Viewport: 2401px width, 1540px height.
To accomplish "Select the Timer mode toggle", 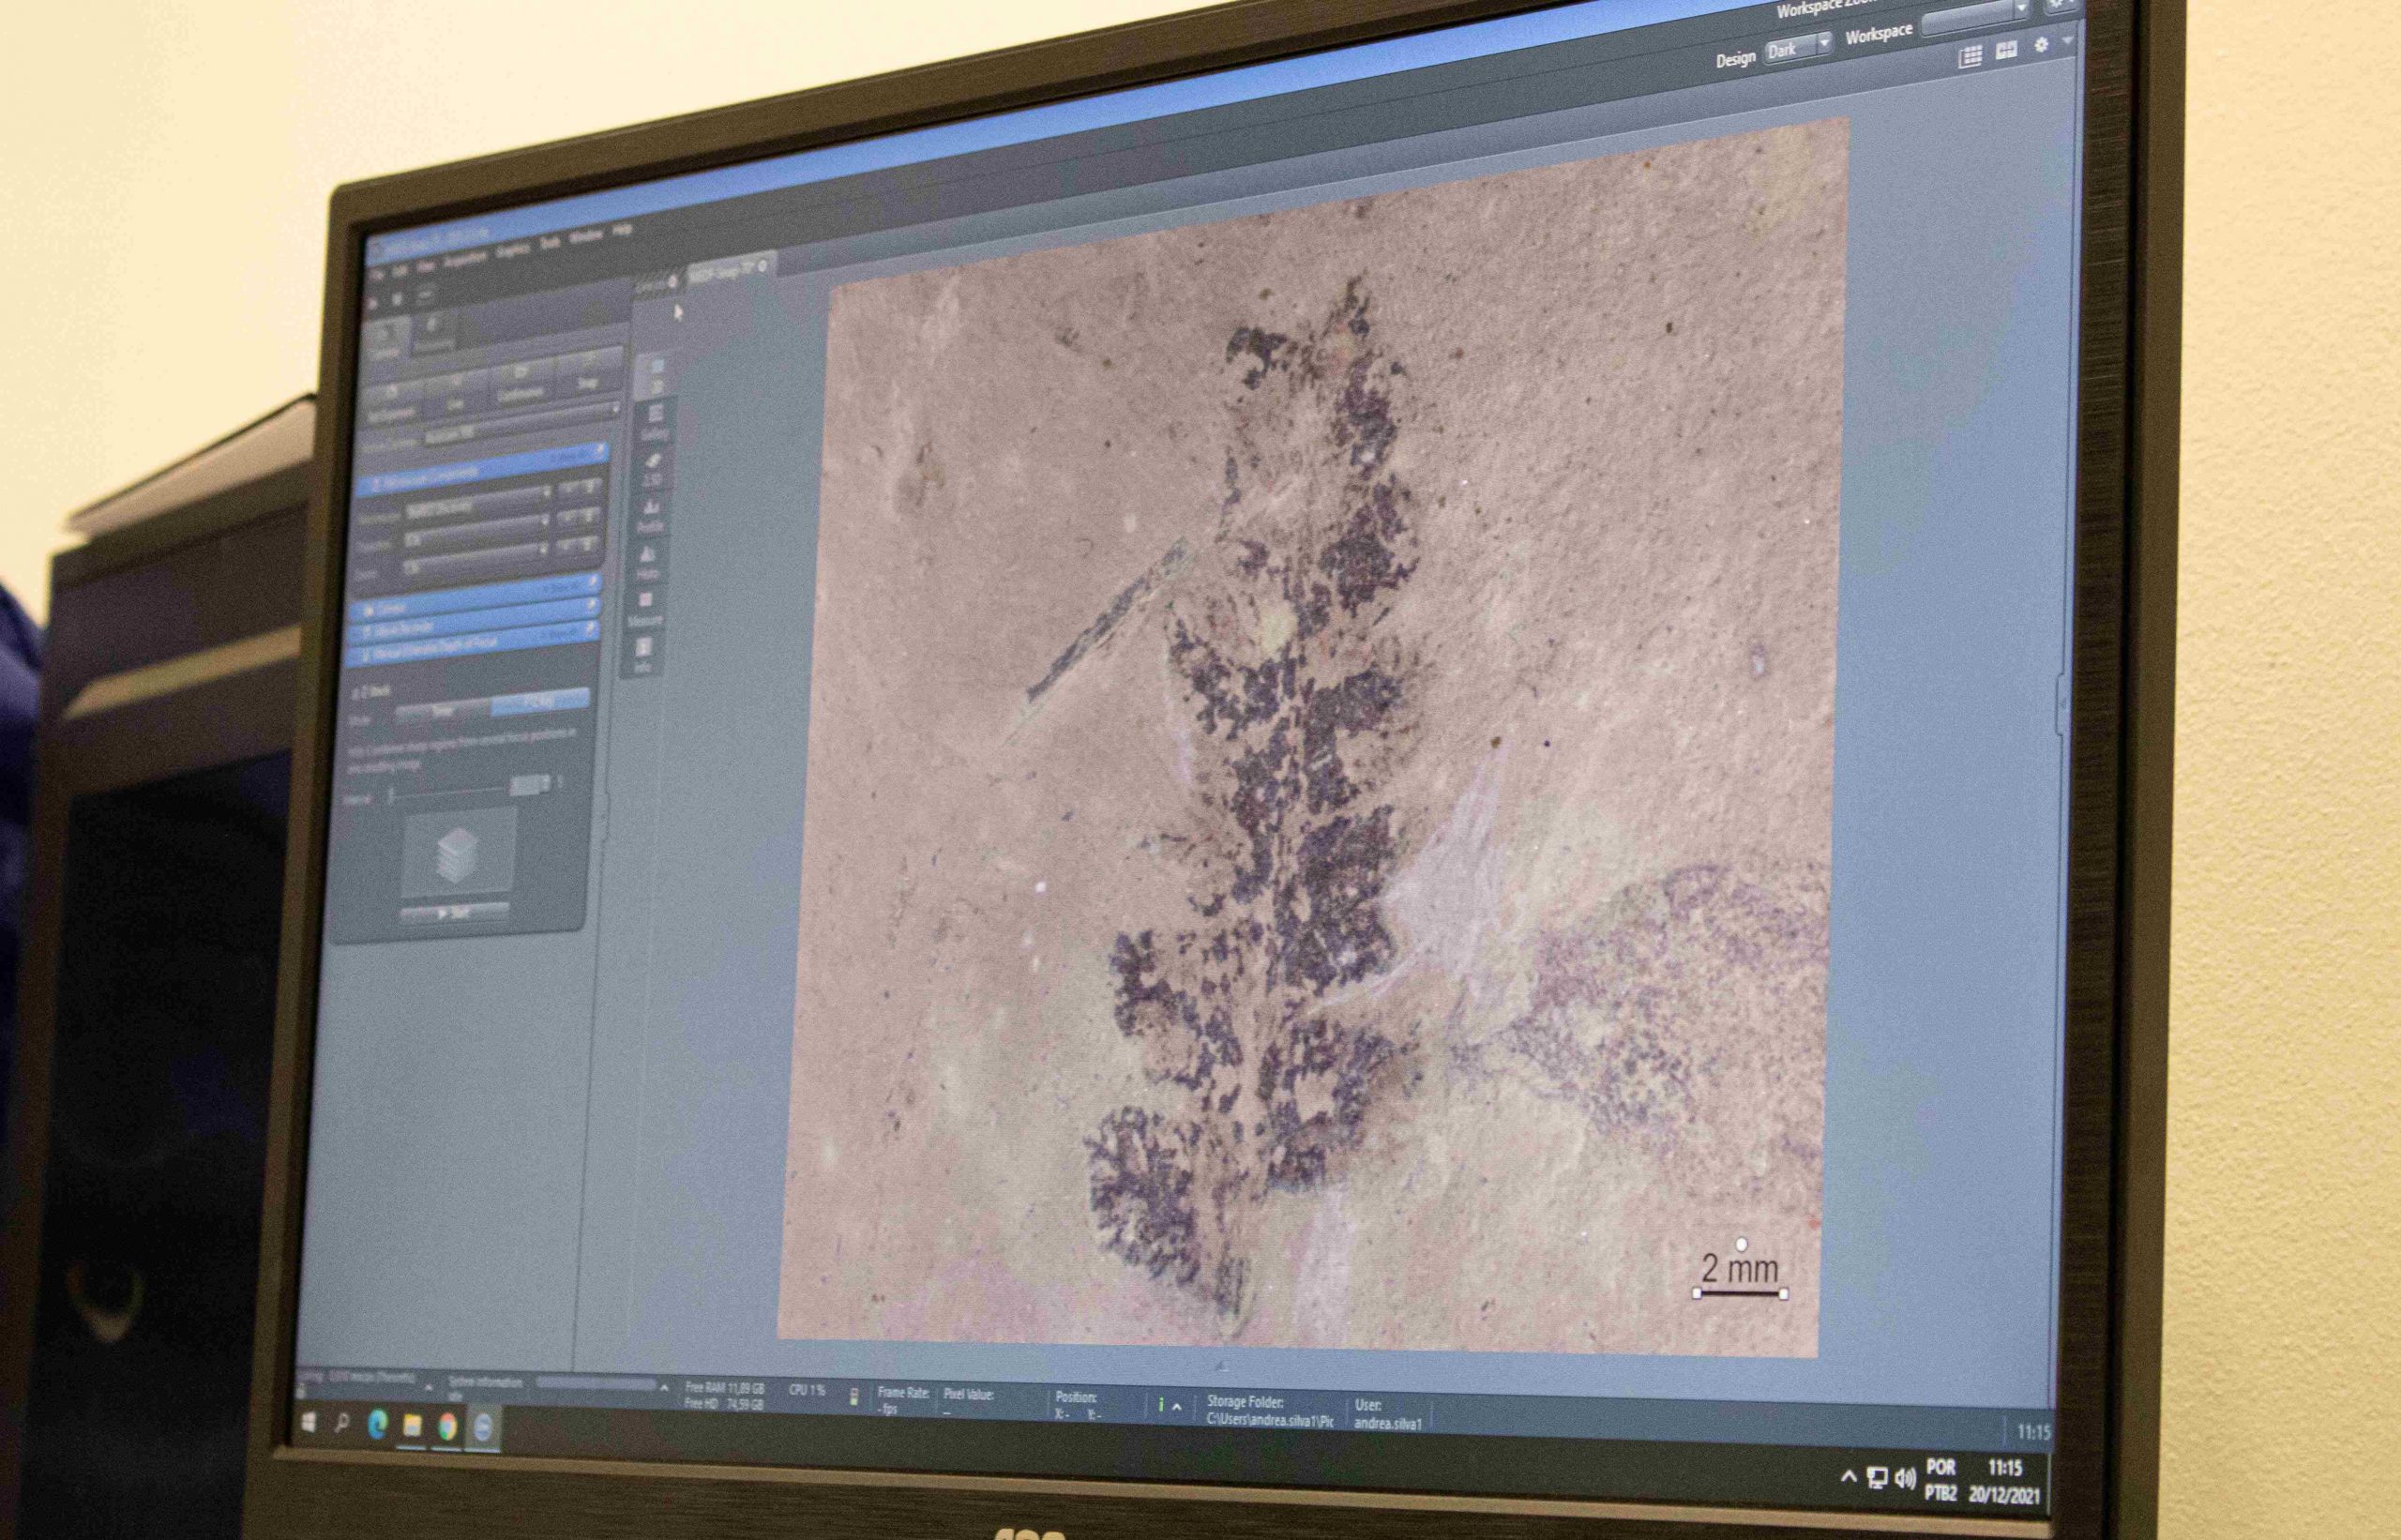I will [444, 710].
